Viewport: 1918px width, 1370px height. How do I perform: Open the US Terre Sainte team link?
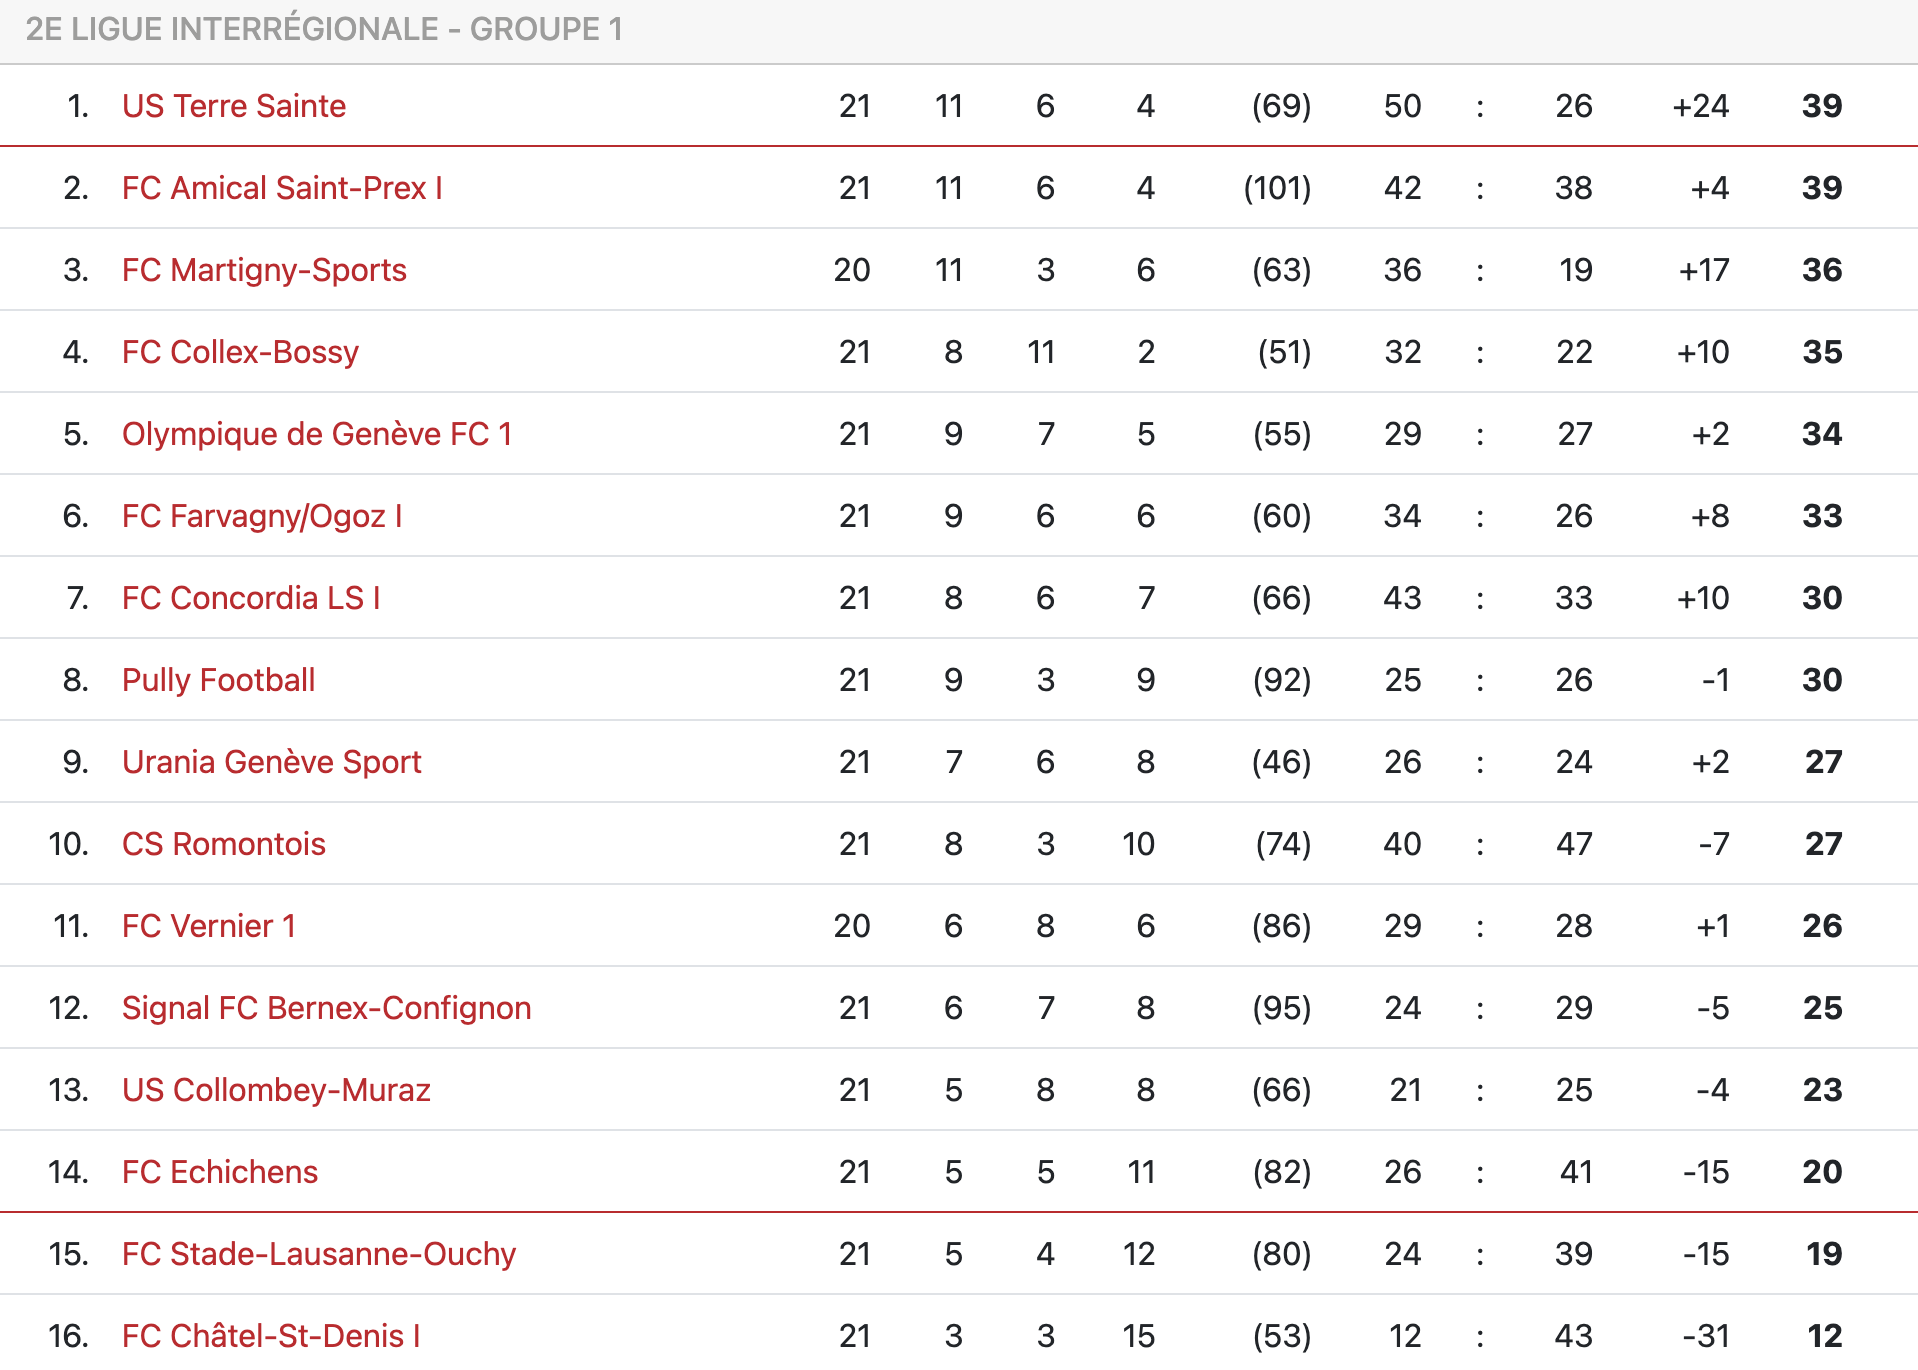click(233, 106)
